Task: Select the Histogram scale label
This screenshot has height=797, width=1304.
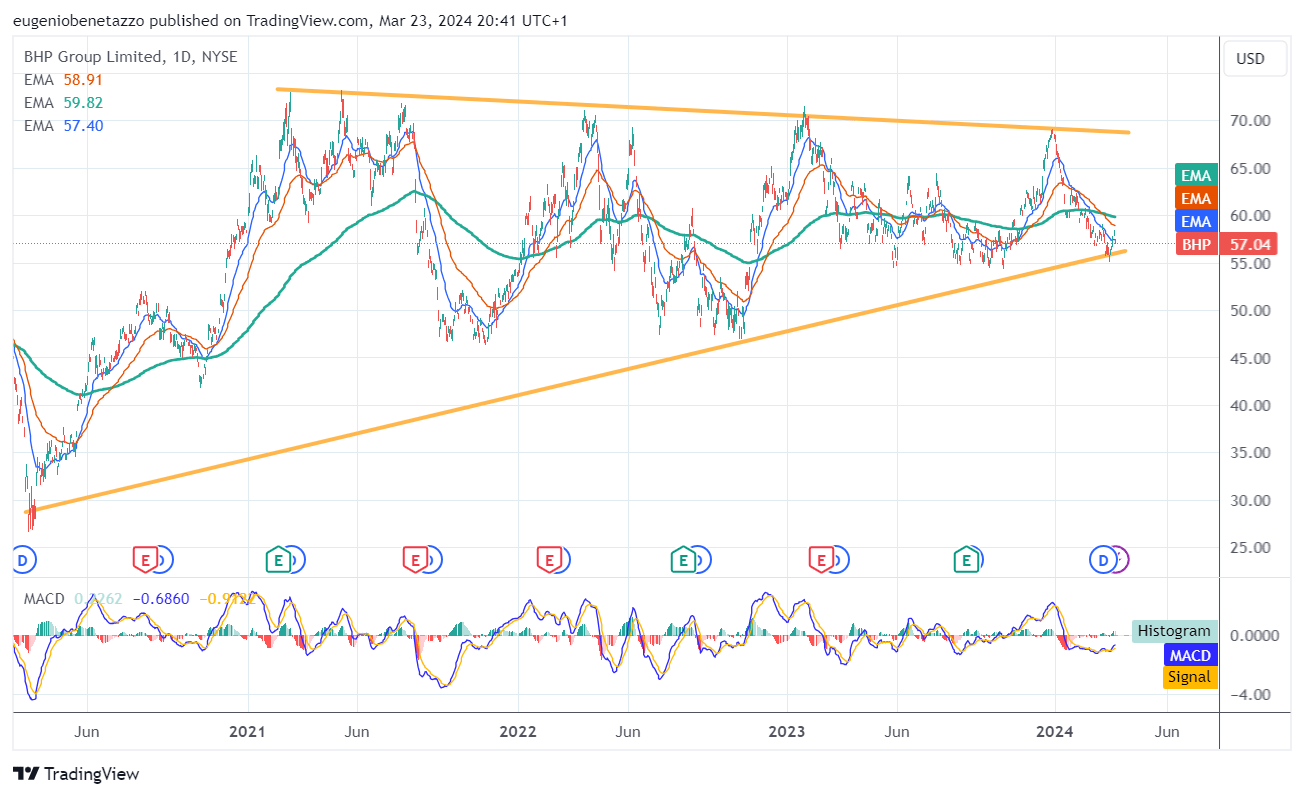Action: pyautogui.click(x=1174, y=631)
